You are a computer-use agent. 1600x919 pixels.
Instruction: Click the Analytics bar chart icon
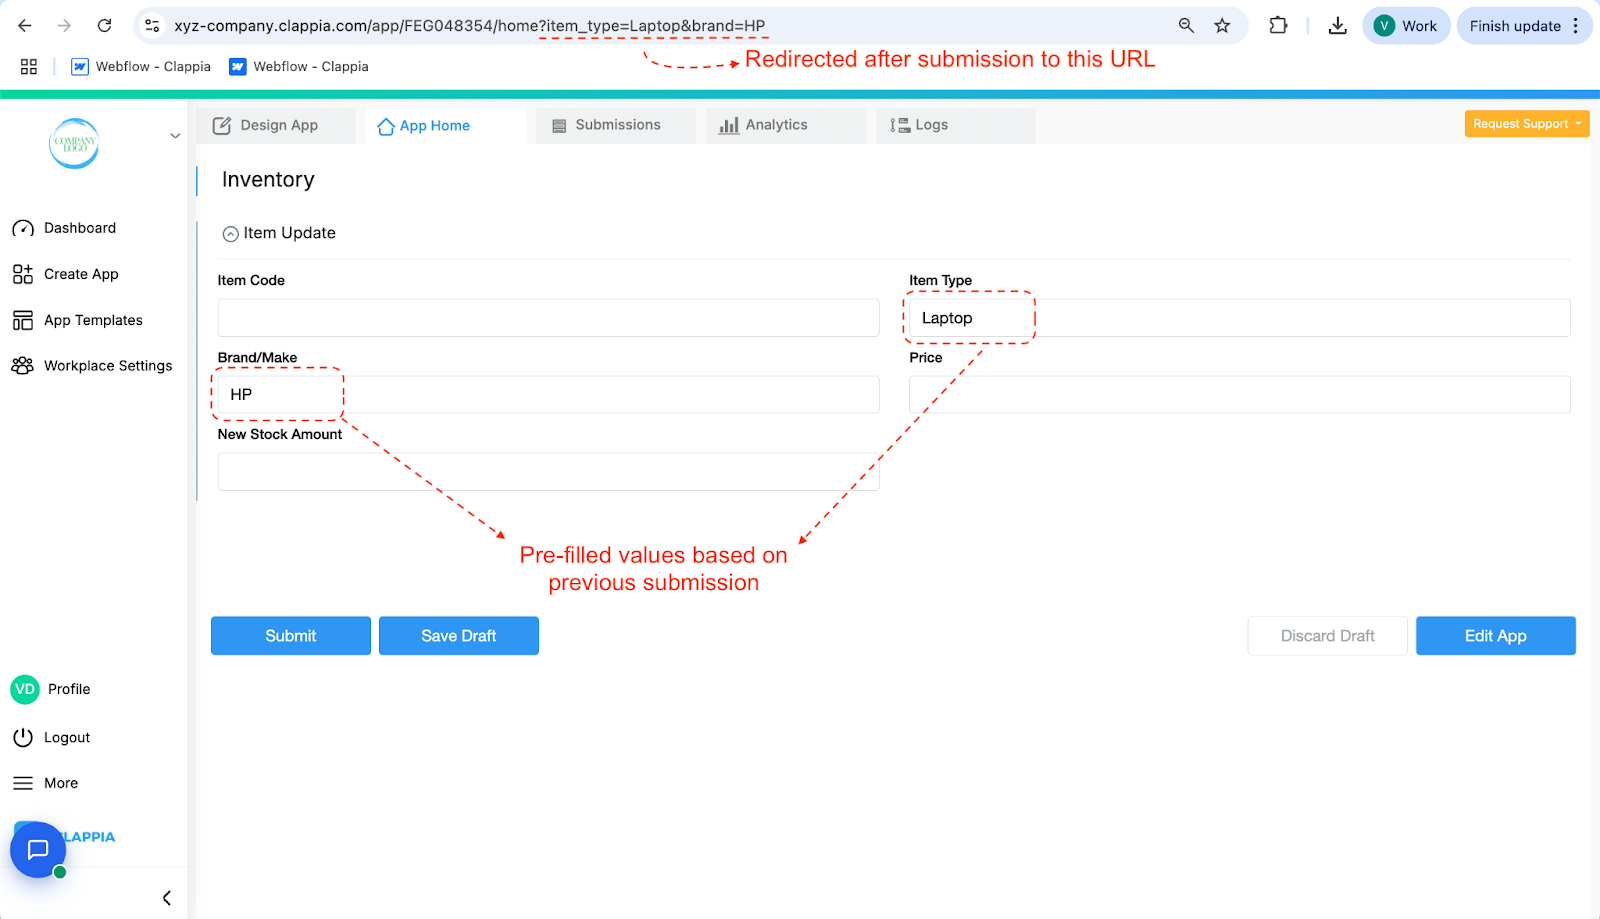point(729,125)
